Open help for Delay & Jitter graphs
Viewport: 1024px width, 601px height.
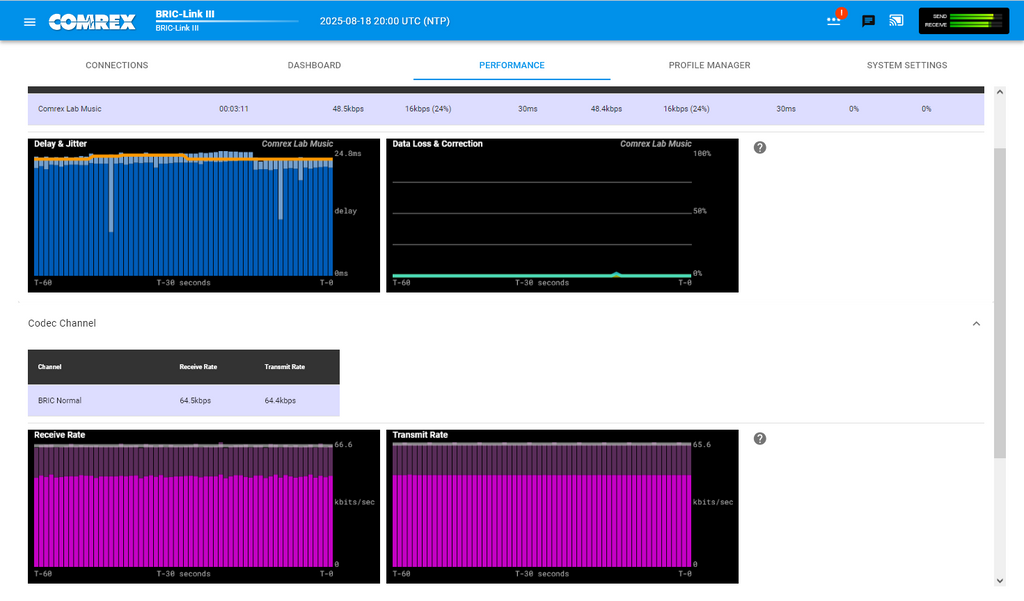point(760,148)
